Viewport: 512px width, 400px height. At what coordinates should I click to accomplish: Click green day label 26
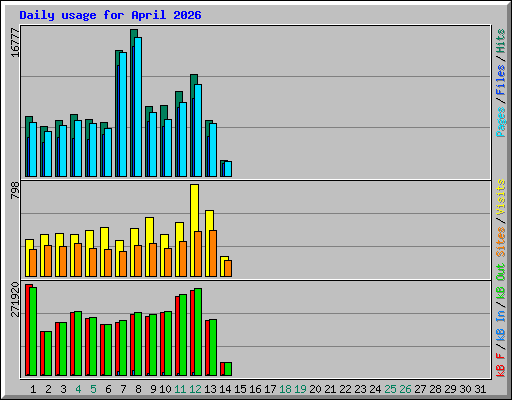coord(405,389)
